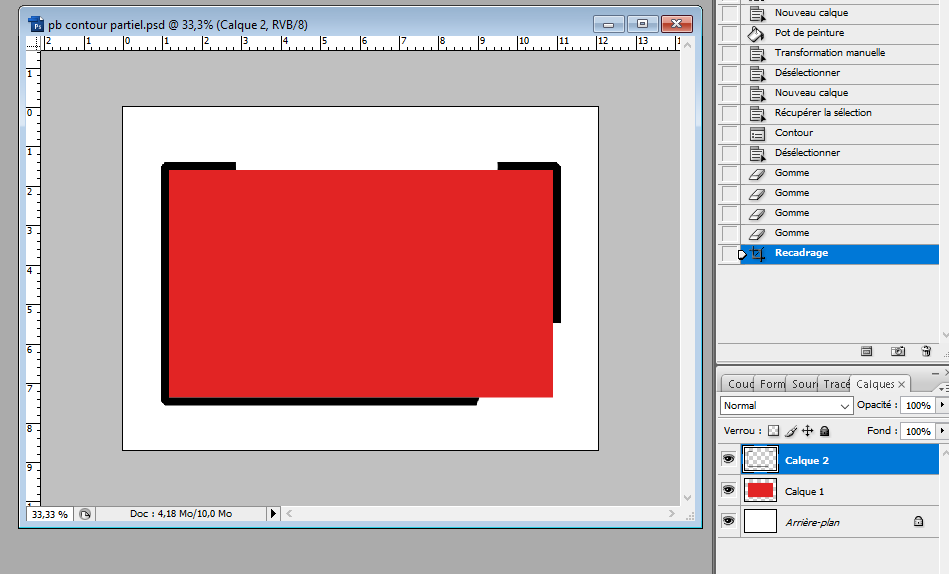Image resolution: width=949 pixels, height=574 pixels.
Task: Click the Récupérer la sélection state icon
Action: point(757,113)
